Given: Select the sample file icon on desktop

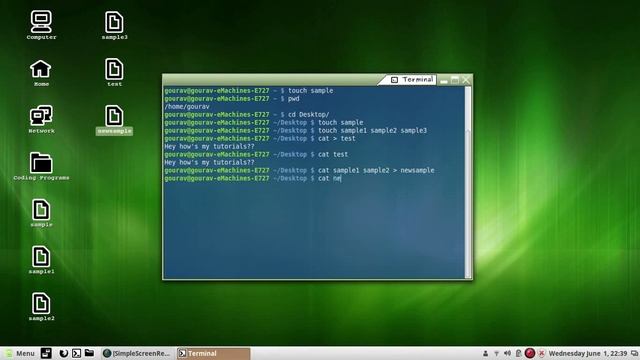Looking at the screenshot, I should [41, 213].
